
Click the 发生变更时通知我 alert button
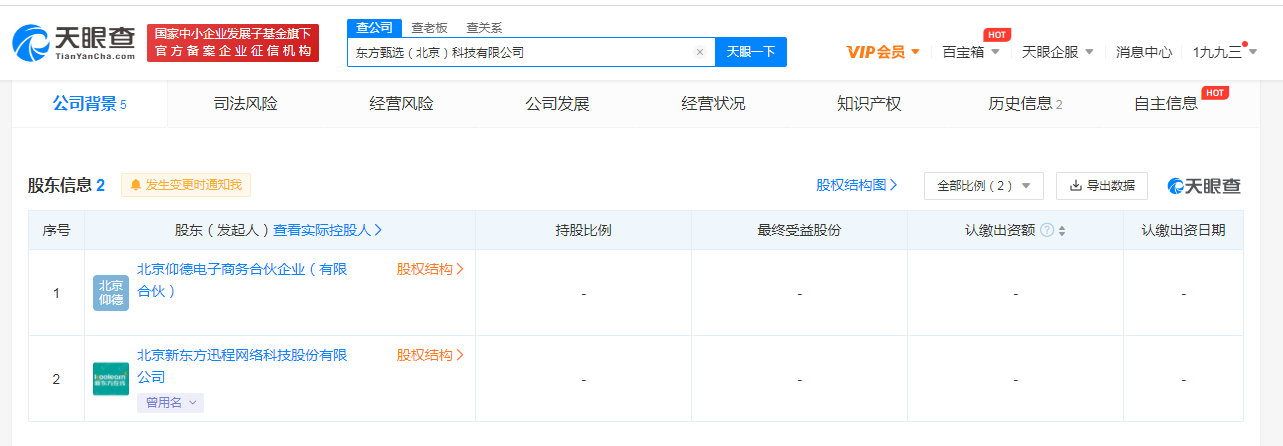pyautogui.click(x=186, y=185)
